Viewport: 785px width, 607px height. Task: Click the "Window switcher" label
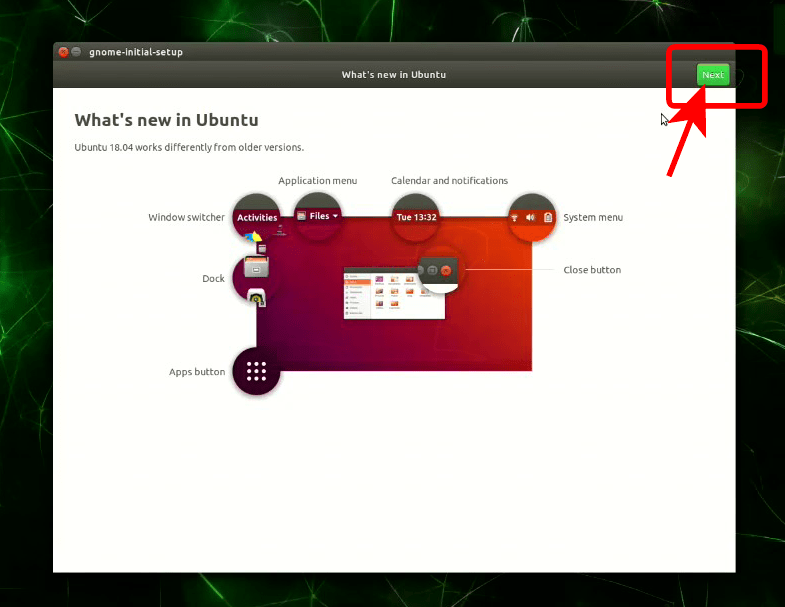[186, 217]
